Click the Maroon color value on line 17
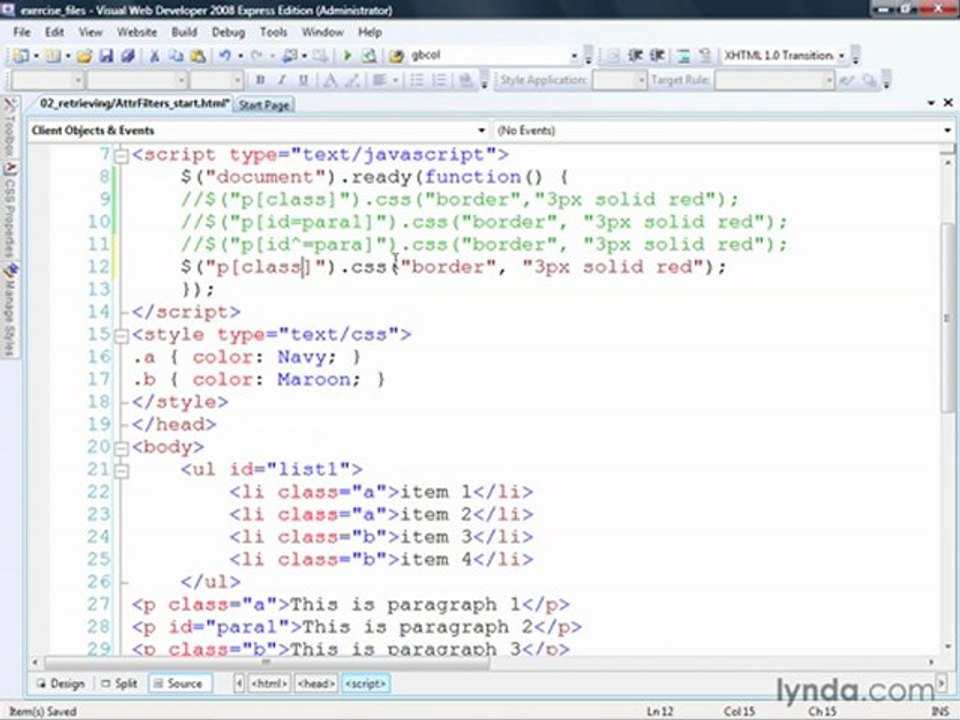The image size is (960, 720). [x=314, y=380]
